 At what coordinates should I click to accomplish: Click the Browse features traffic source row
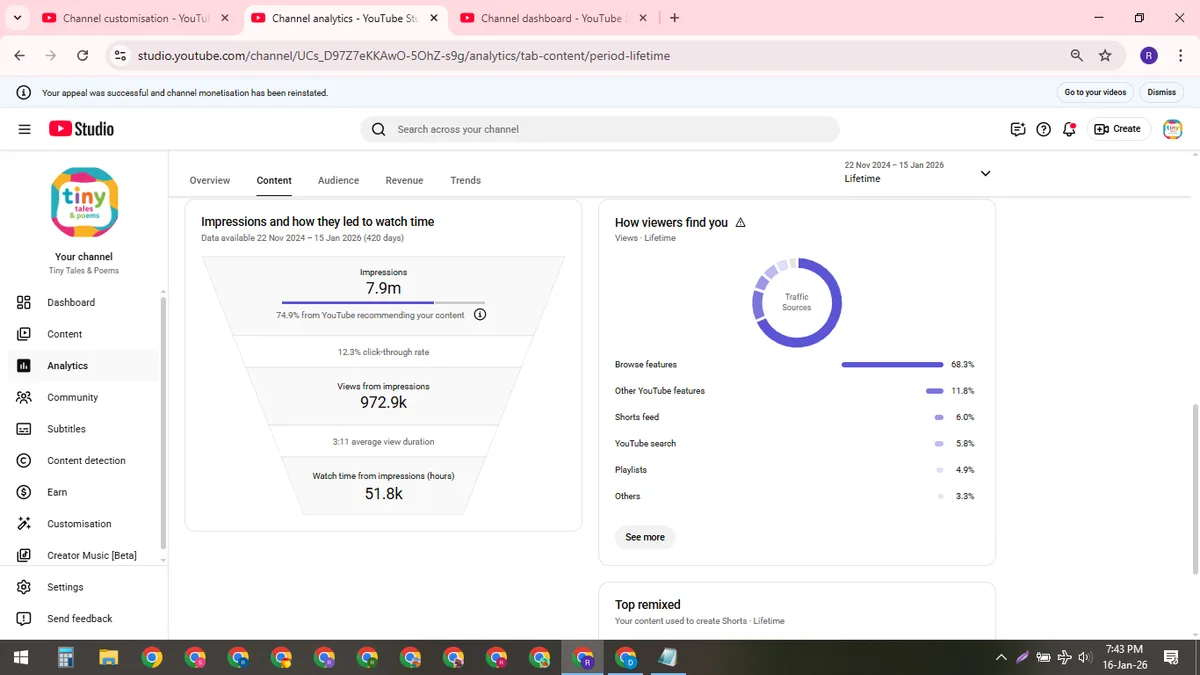coord(795,365)
